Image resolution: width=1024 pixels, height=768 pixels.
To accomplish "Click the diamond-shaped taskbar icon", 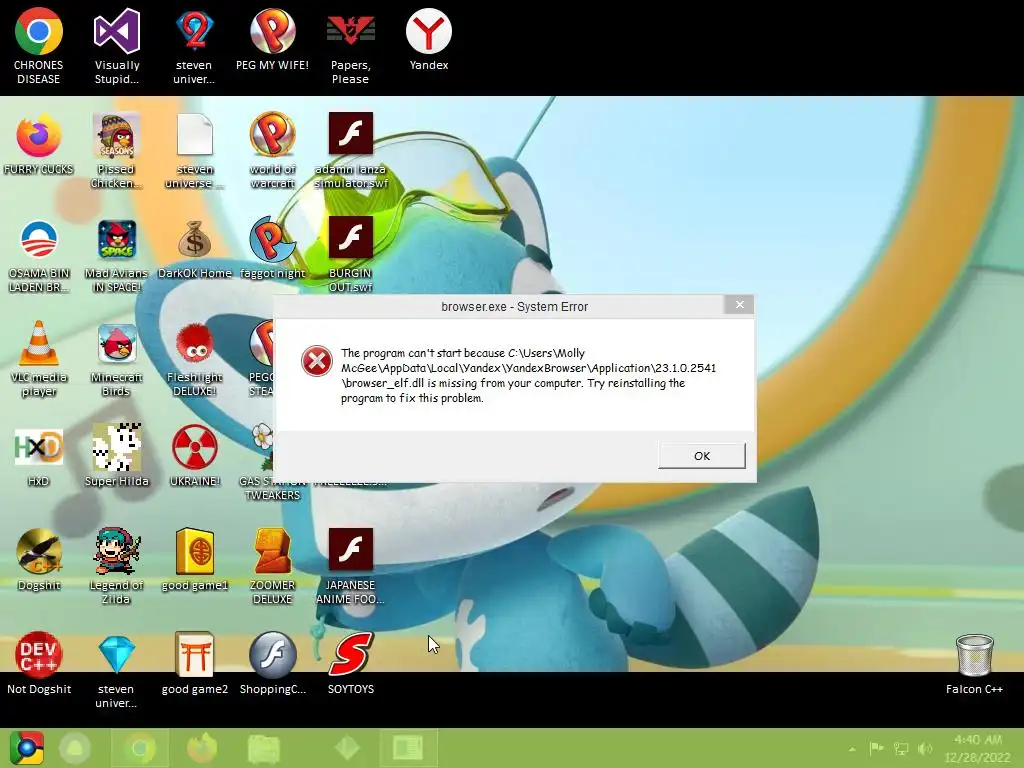I will (x=346, y=748).
